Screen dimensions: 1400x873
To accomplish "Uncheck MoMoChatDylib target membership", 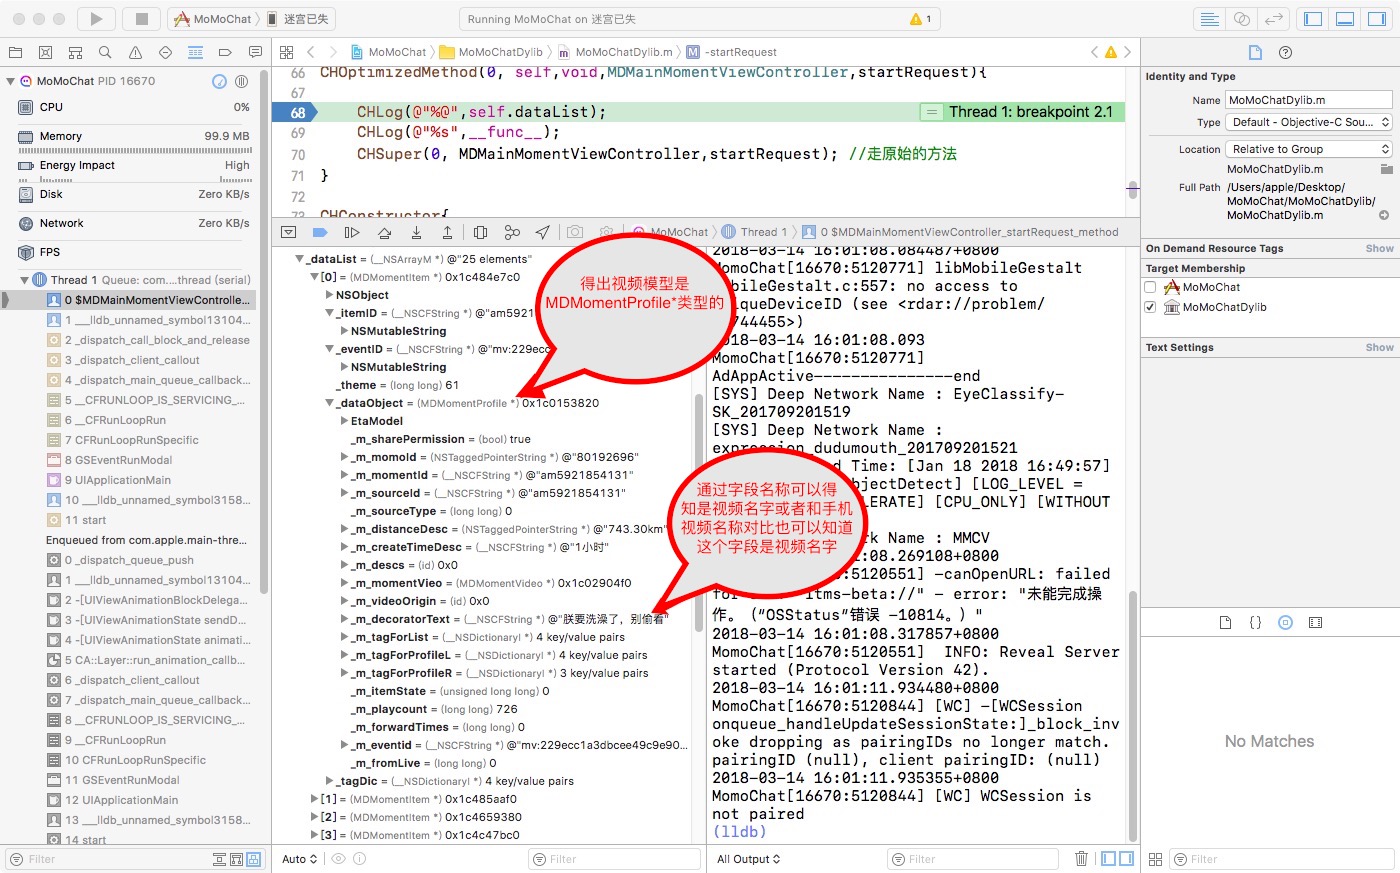I will [x=1150, y=307].
